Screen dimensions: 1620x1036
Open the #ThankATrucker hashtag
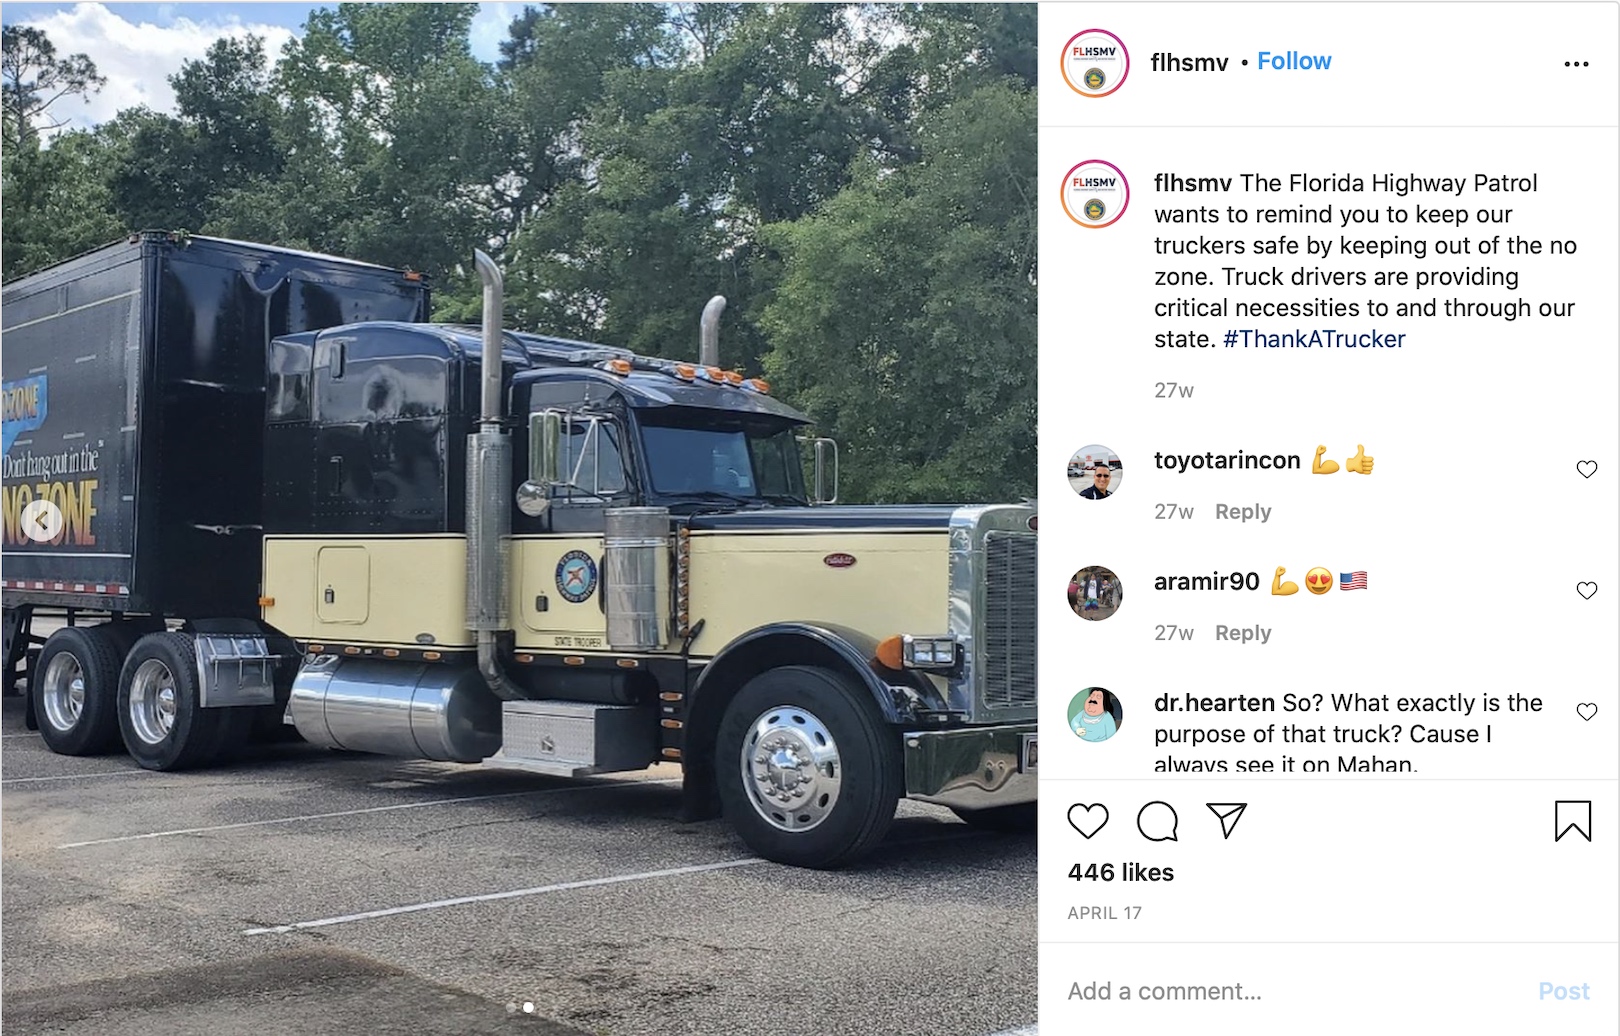point(1314,339)
